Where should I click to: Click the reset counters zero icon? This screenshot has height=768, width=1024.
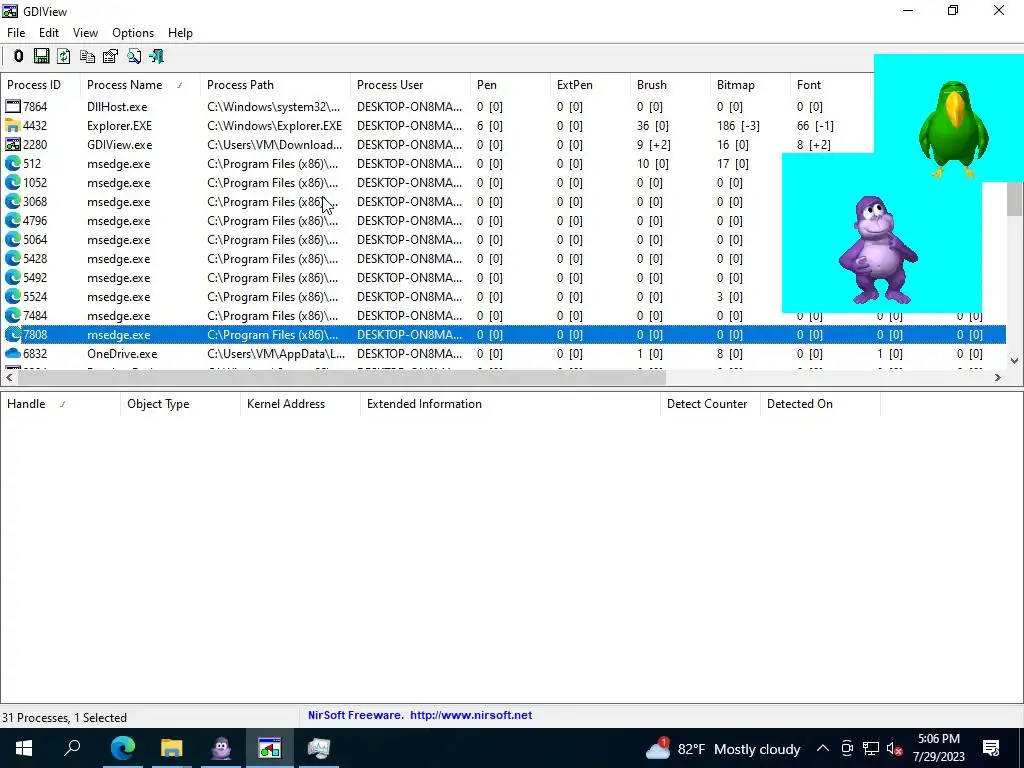tap(18, 56)
